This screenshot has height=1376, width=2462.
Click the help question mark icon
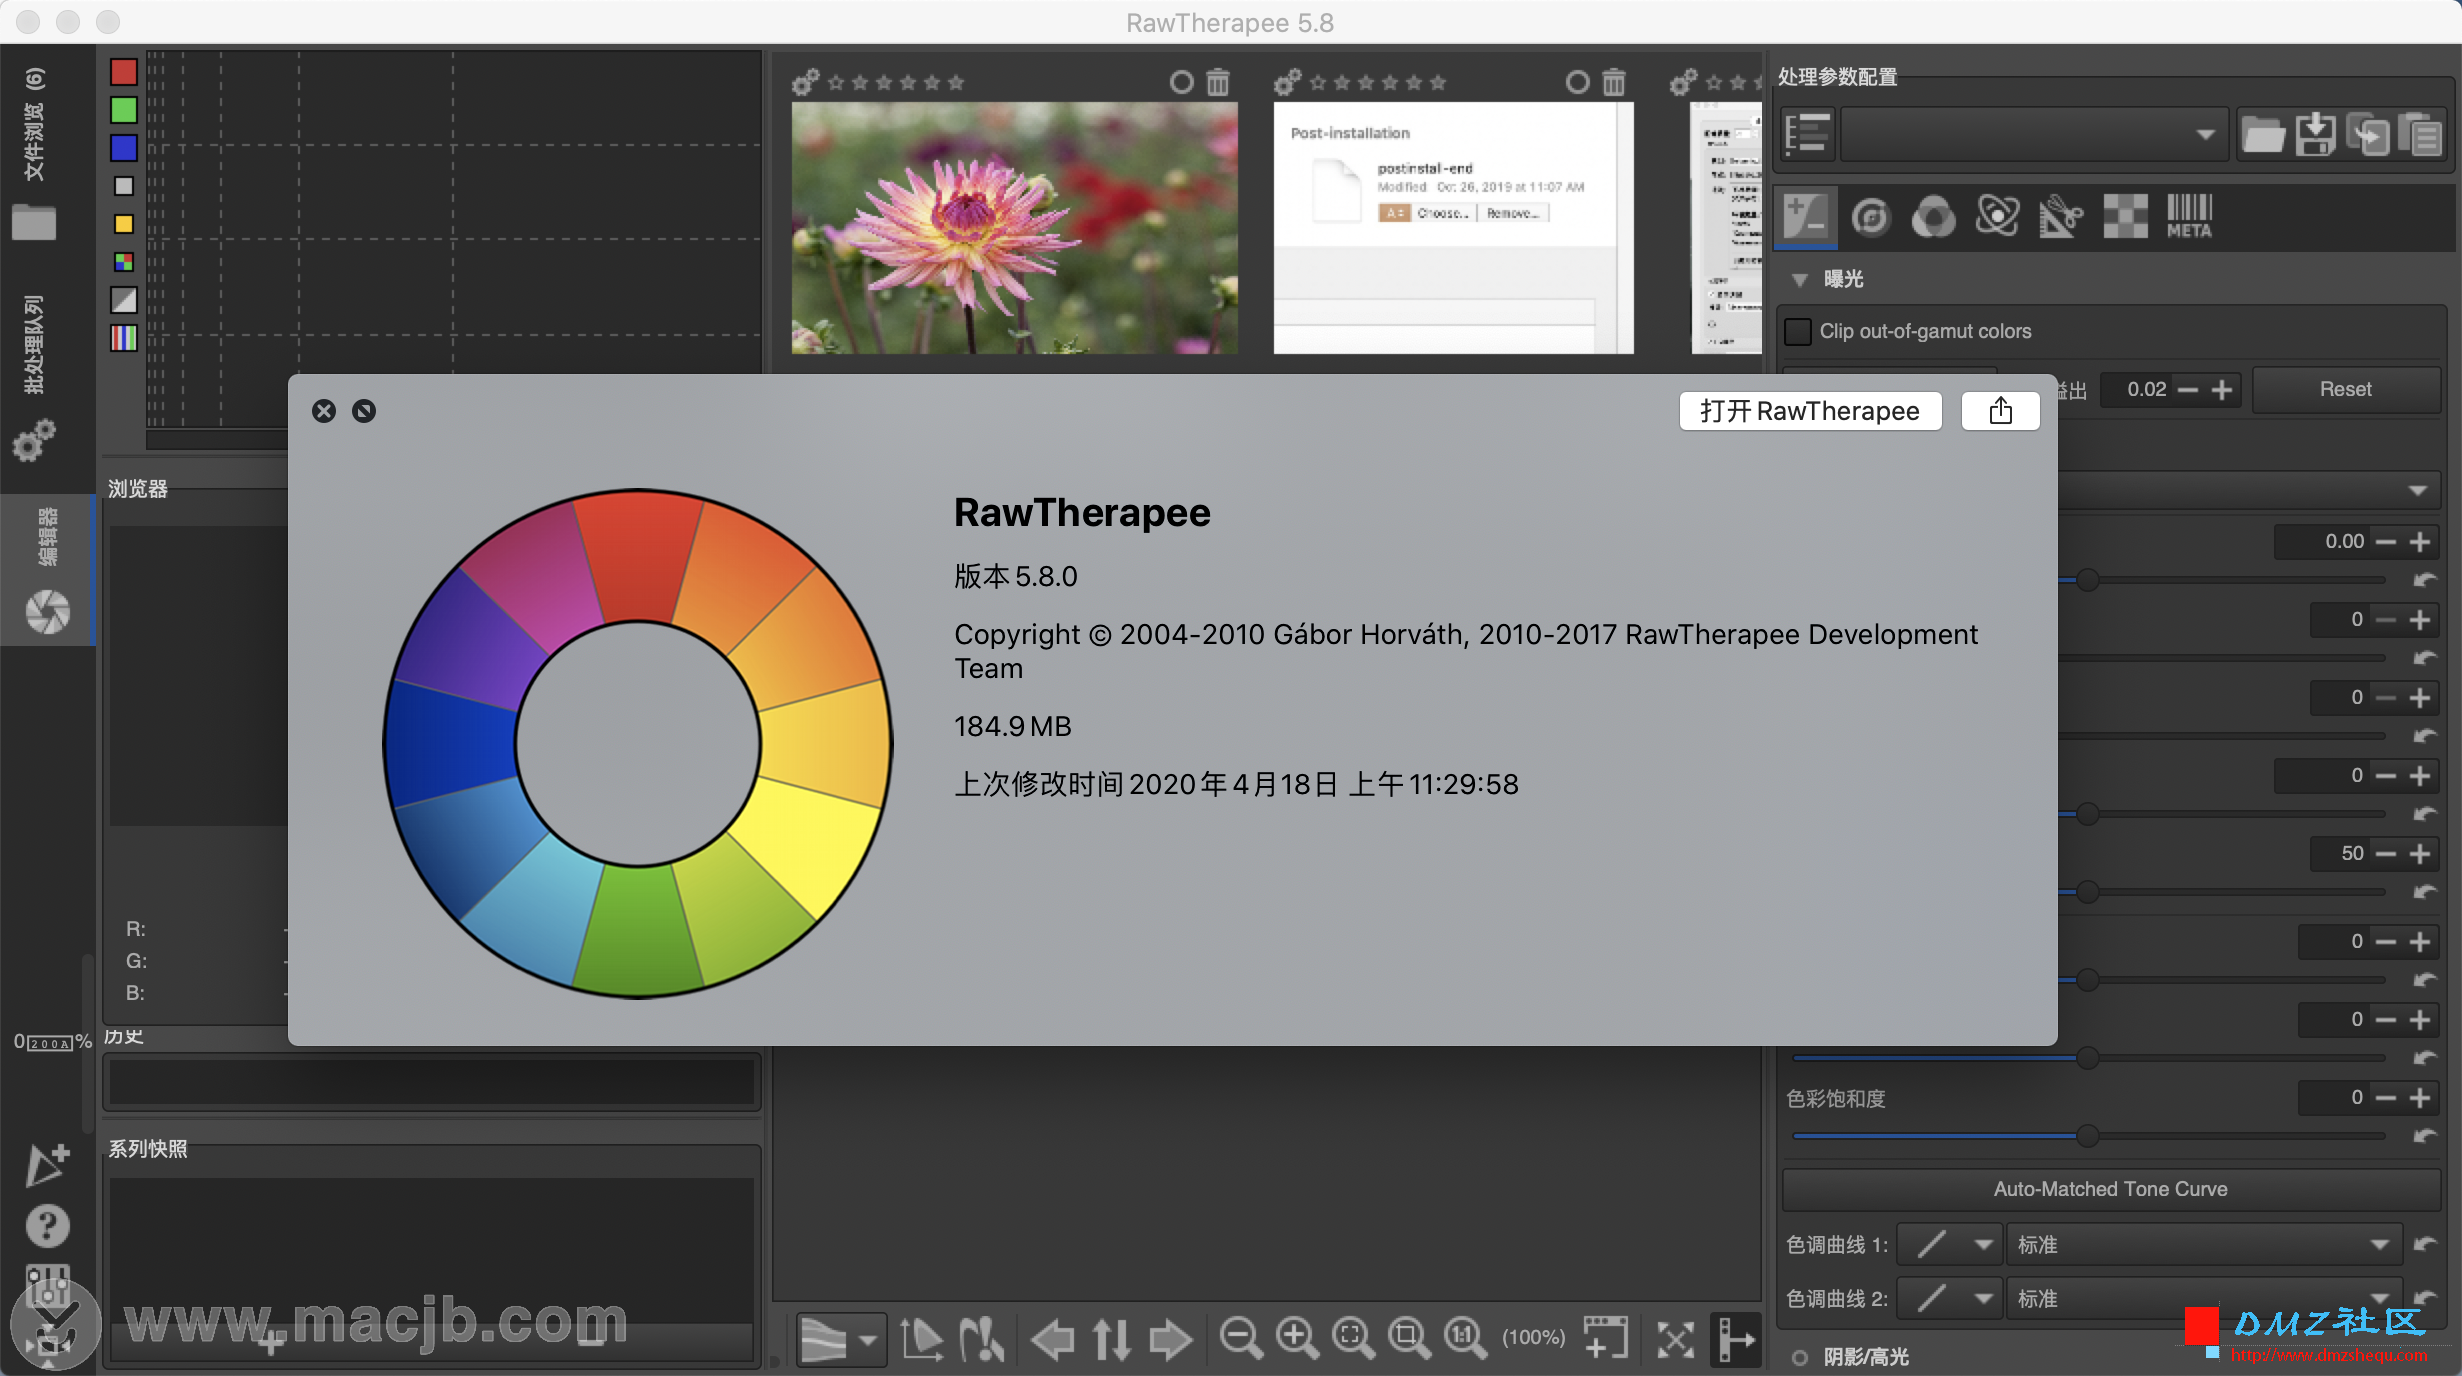tap(47, 1226)
